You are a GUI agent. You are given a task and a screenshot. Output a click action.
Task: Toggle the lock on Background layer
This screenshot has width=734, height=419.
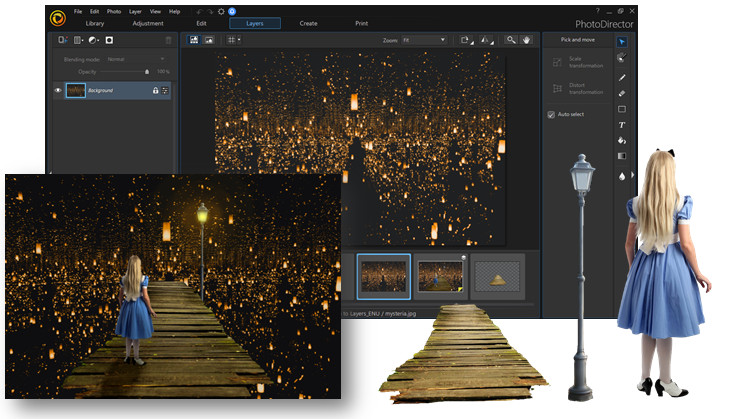[x=155, y=91]
